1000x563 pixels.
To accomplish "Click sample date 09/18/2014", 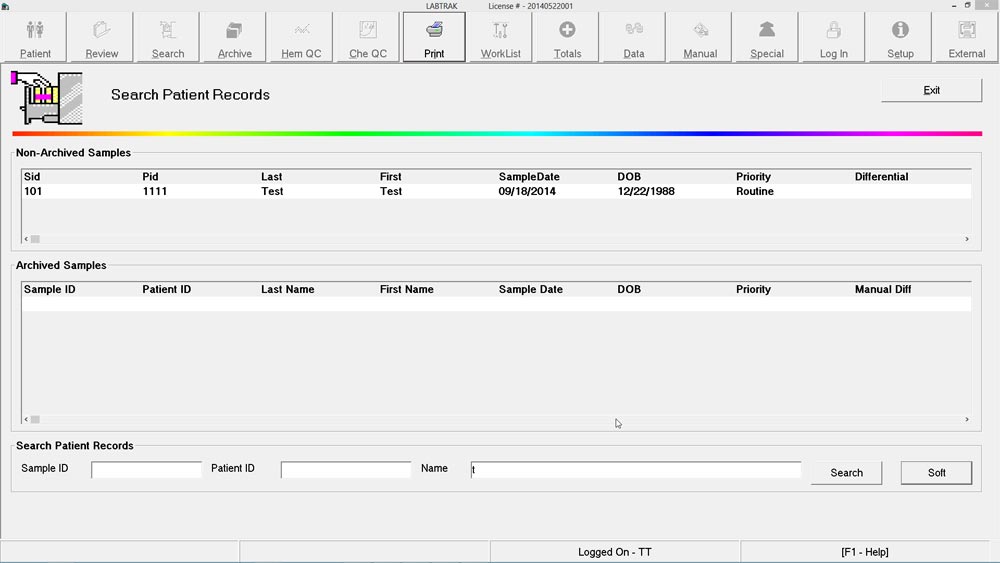I will [527, 191].
